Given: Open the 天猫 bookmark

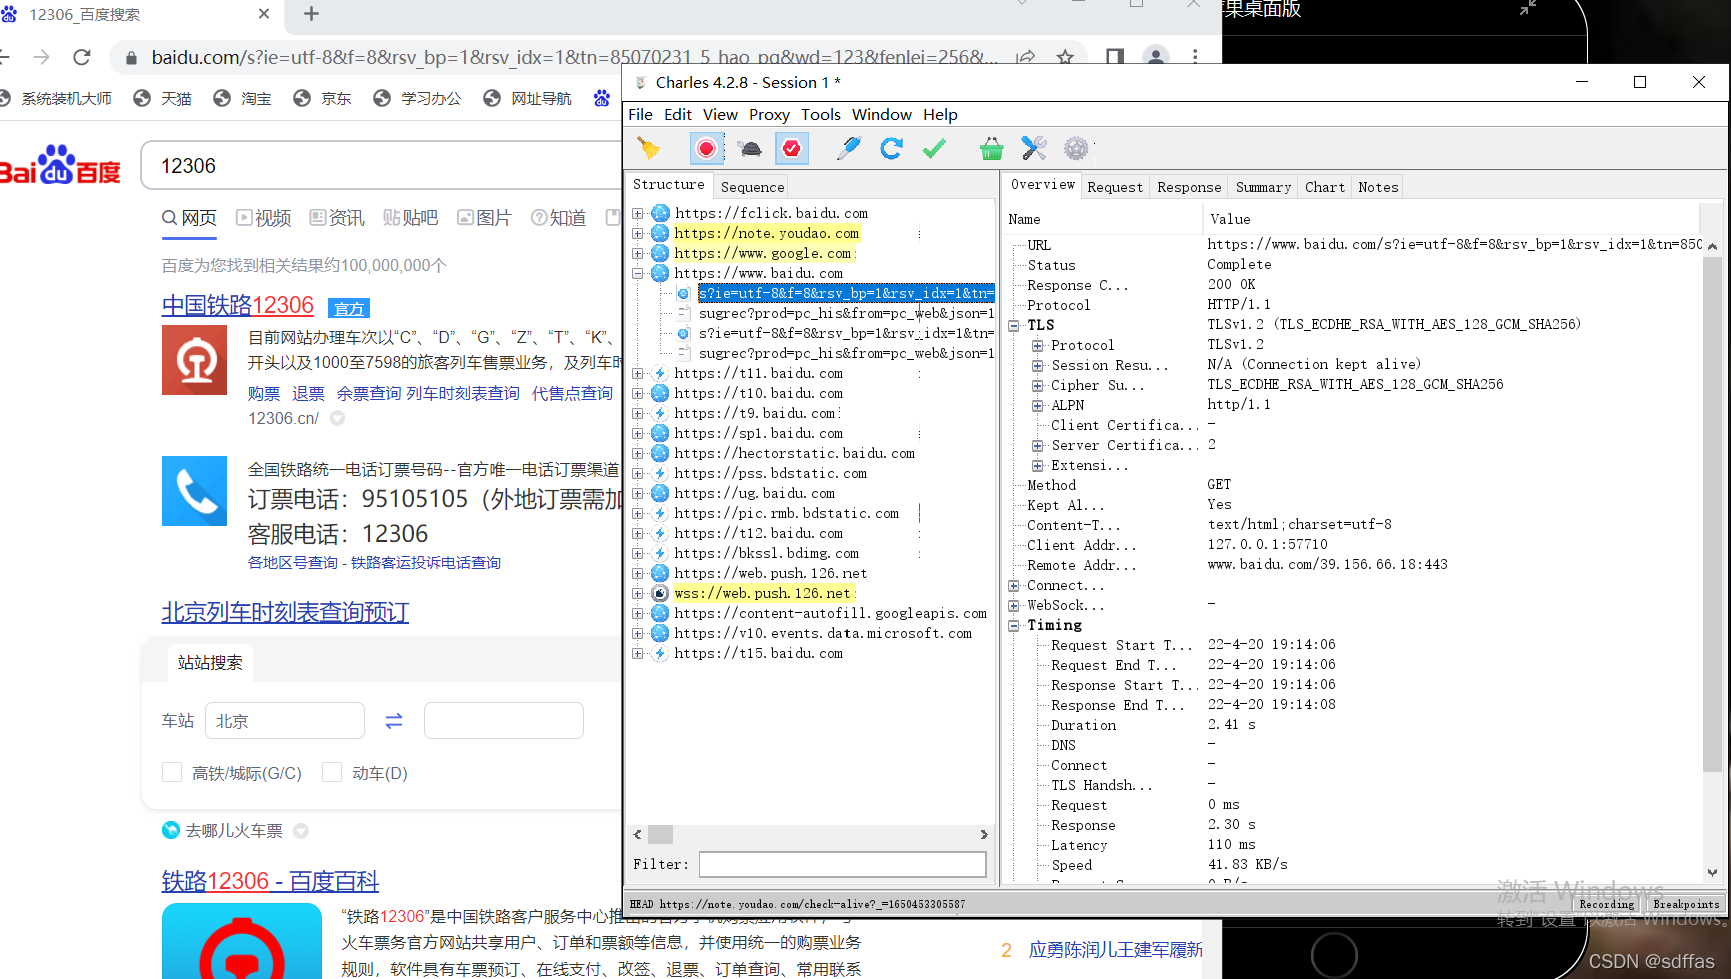Looking at the screenshot, I should 162,98.
